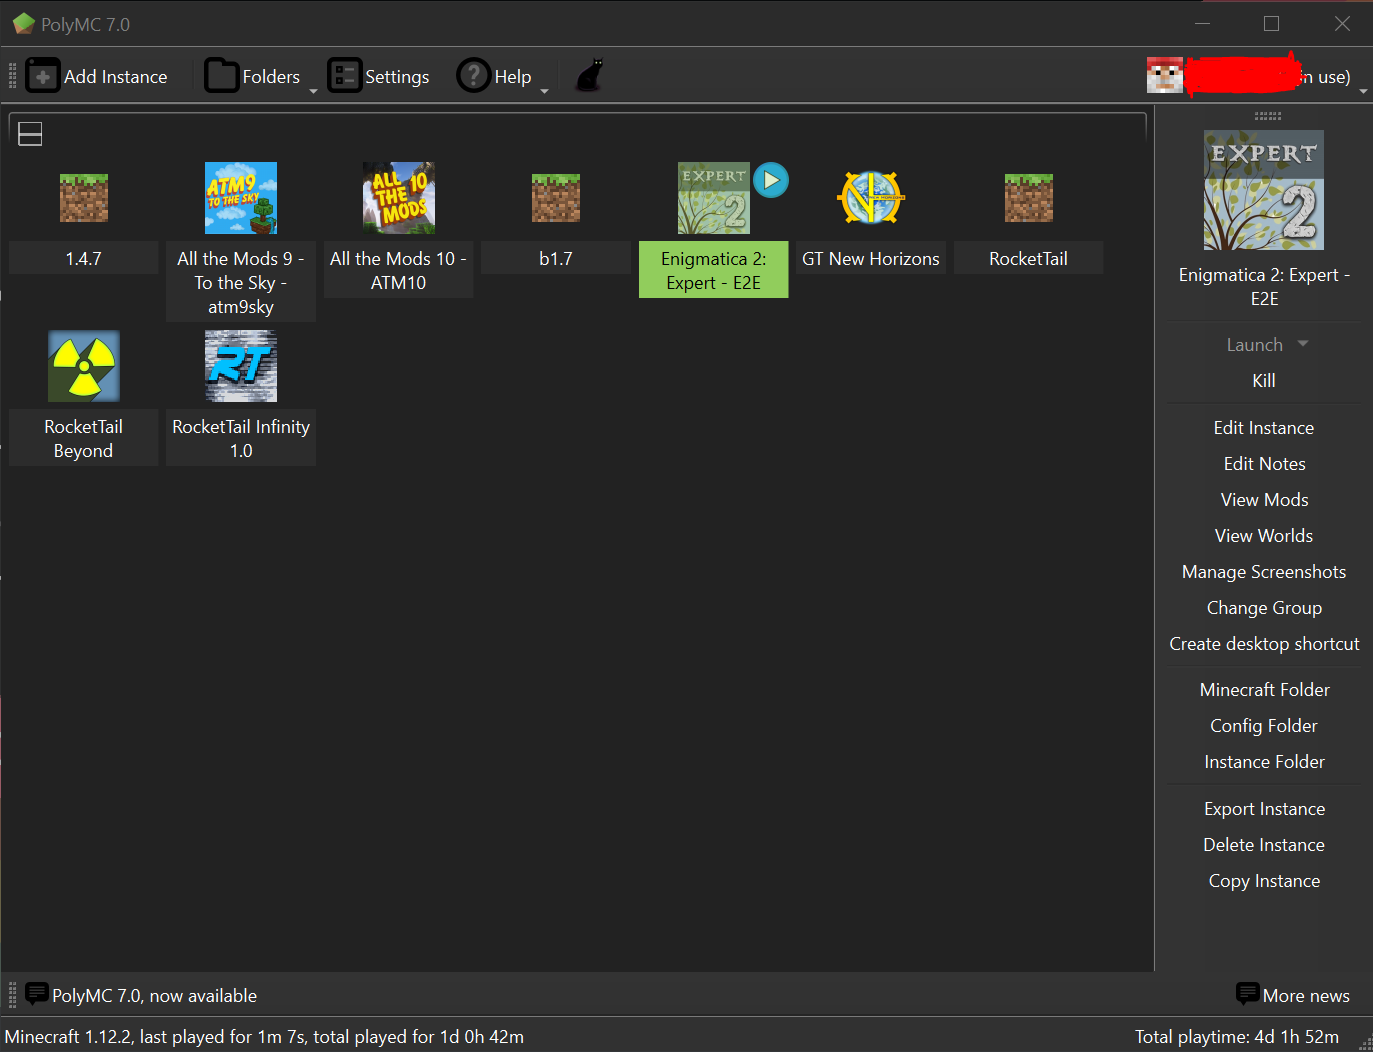1373x1052 pixels.
Task: Minimize the PolyMC window
Action: [x=1202, y=23]
